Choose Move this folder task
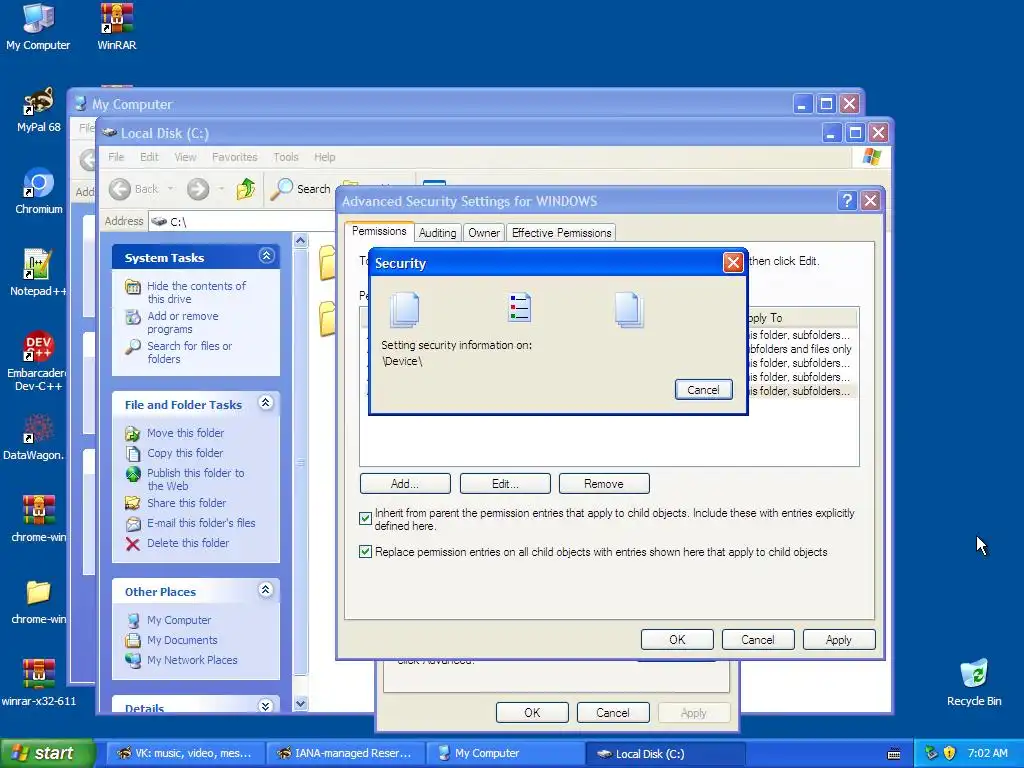The image size is (1024, 768). tap(185, 433)
